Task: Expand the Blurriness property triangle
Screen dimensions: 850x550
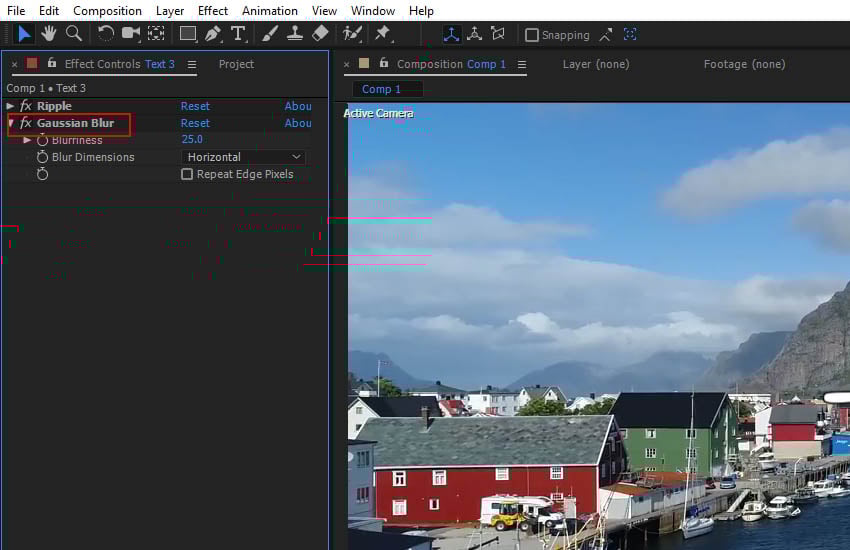Action: click(x=27, y=140)
